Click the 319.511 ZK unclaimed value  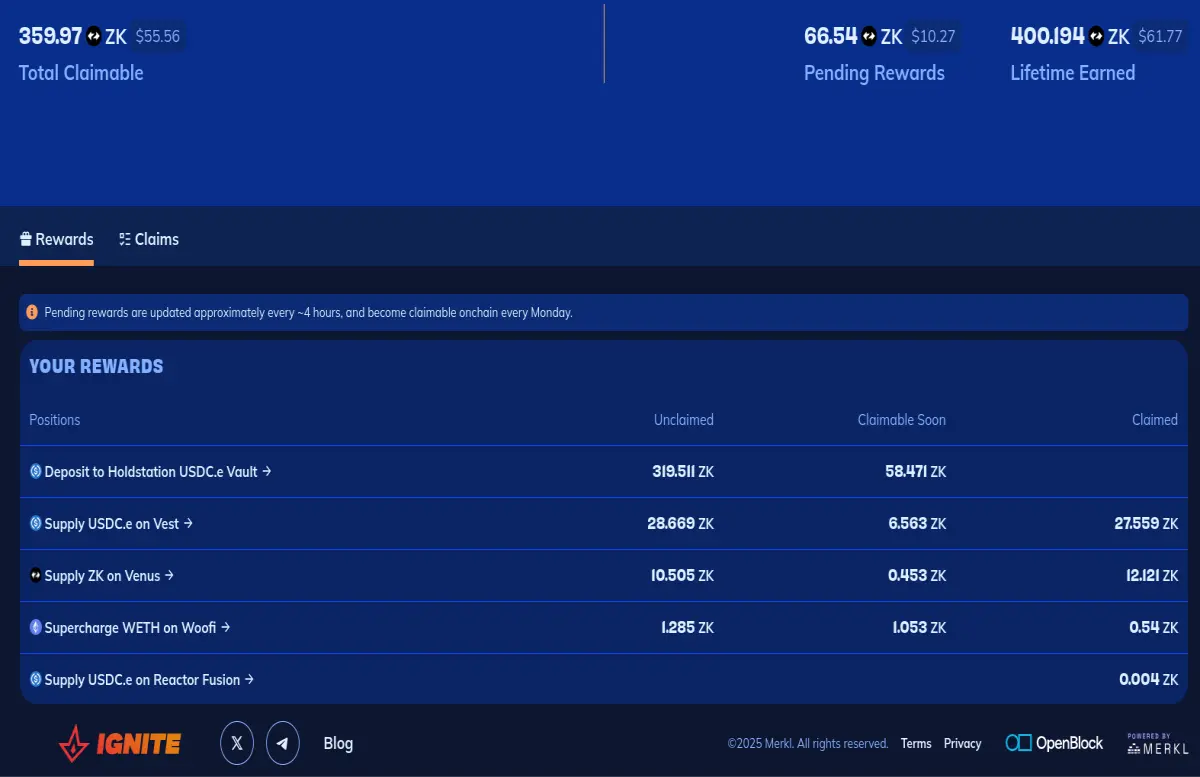pyautogui.click(x=683, y=472)
